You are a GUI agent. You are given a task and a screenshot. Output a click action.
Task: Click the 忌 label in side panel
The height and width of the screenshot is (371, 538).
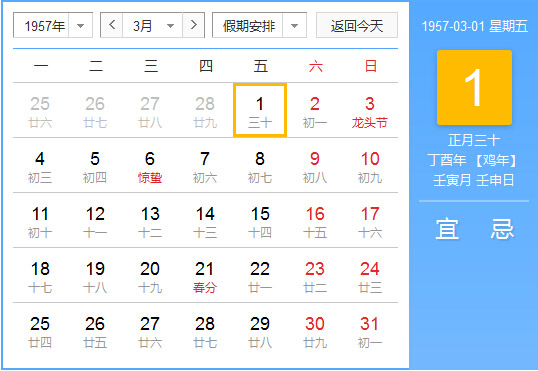click(502, 229)
